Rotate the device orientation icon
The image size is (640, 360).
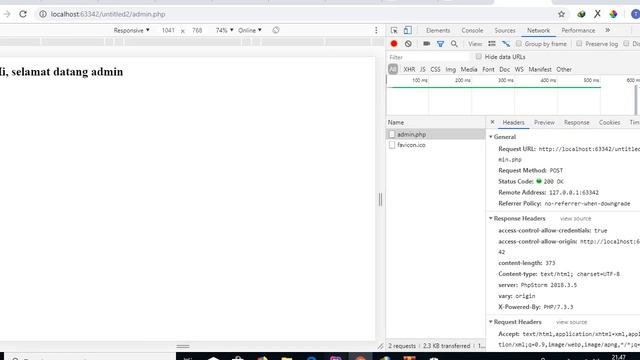tap(276, 30)
